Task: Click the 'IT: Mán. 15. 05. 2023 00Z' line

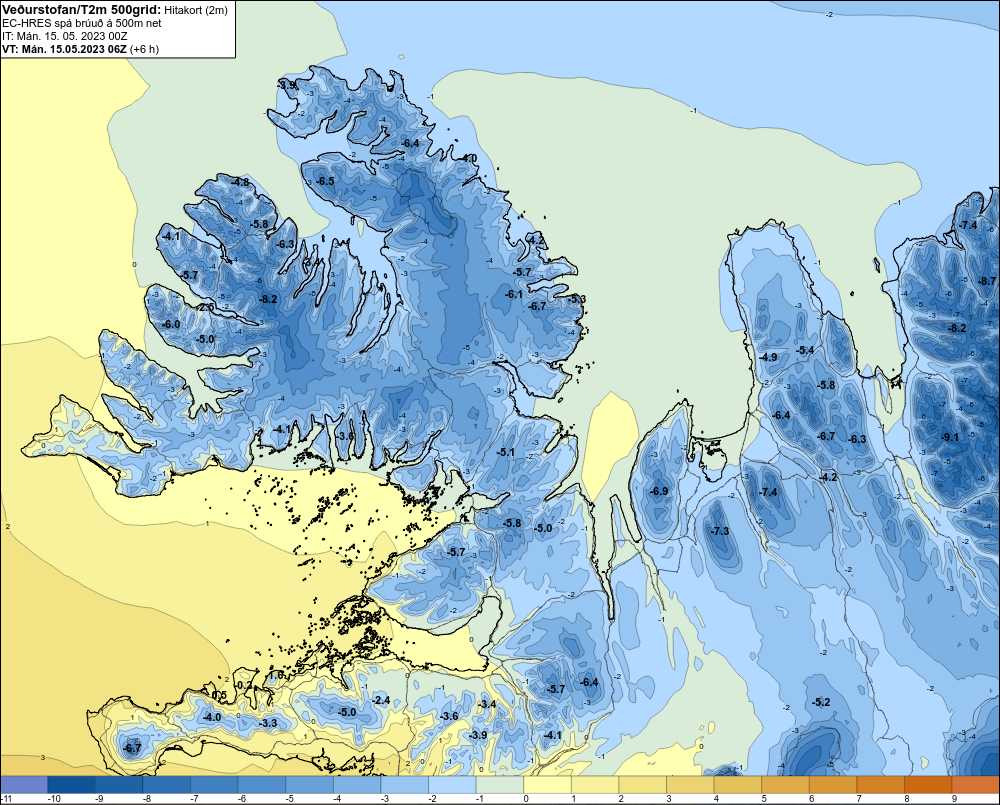Action: 65,36
